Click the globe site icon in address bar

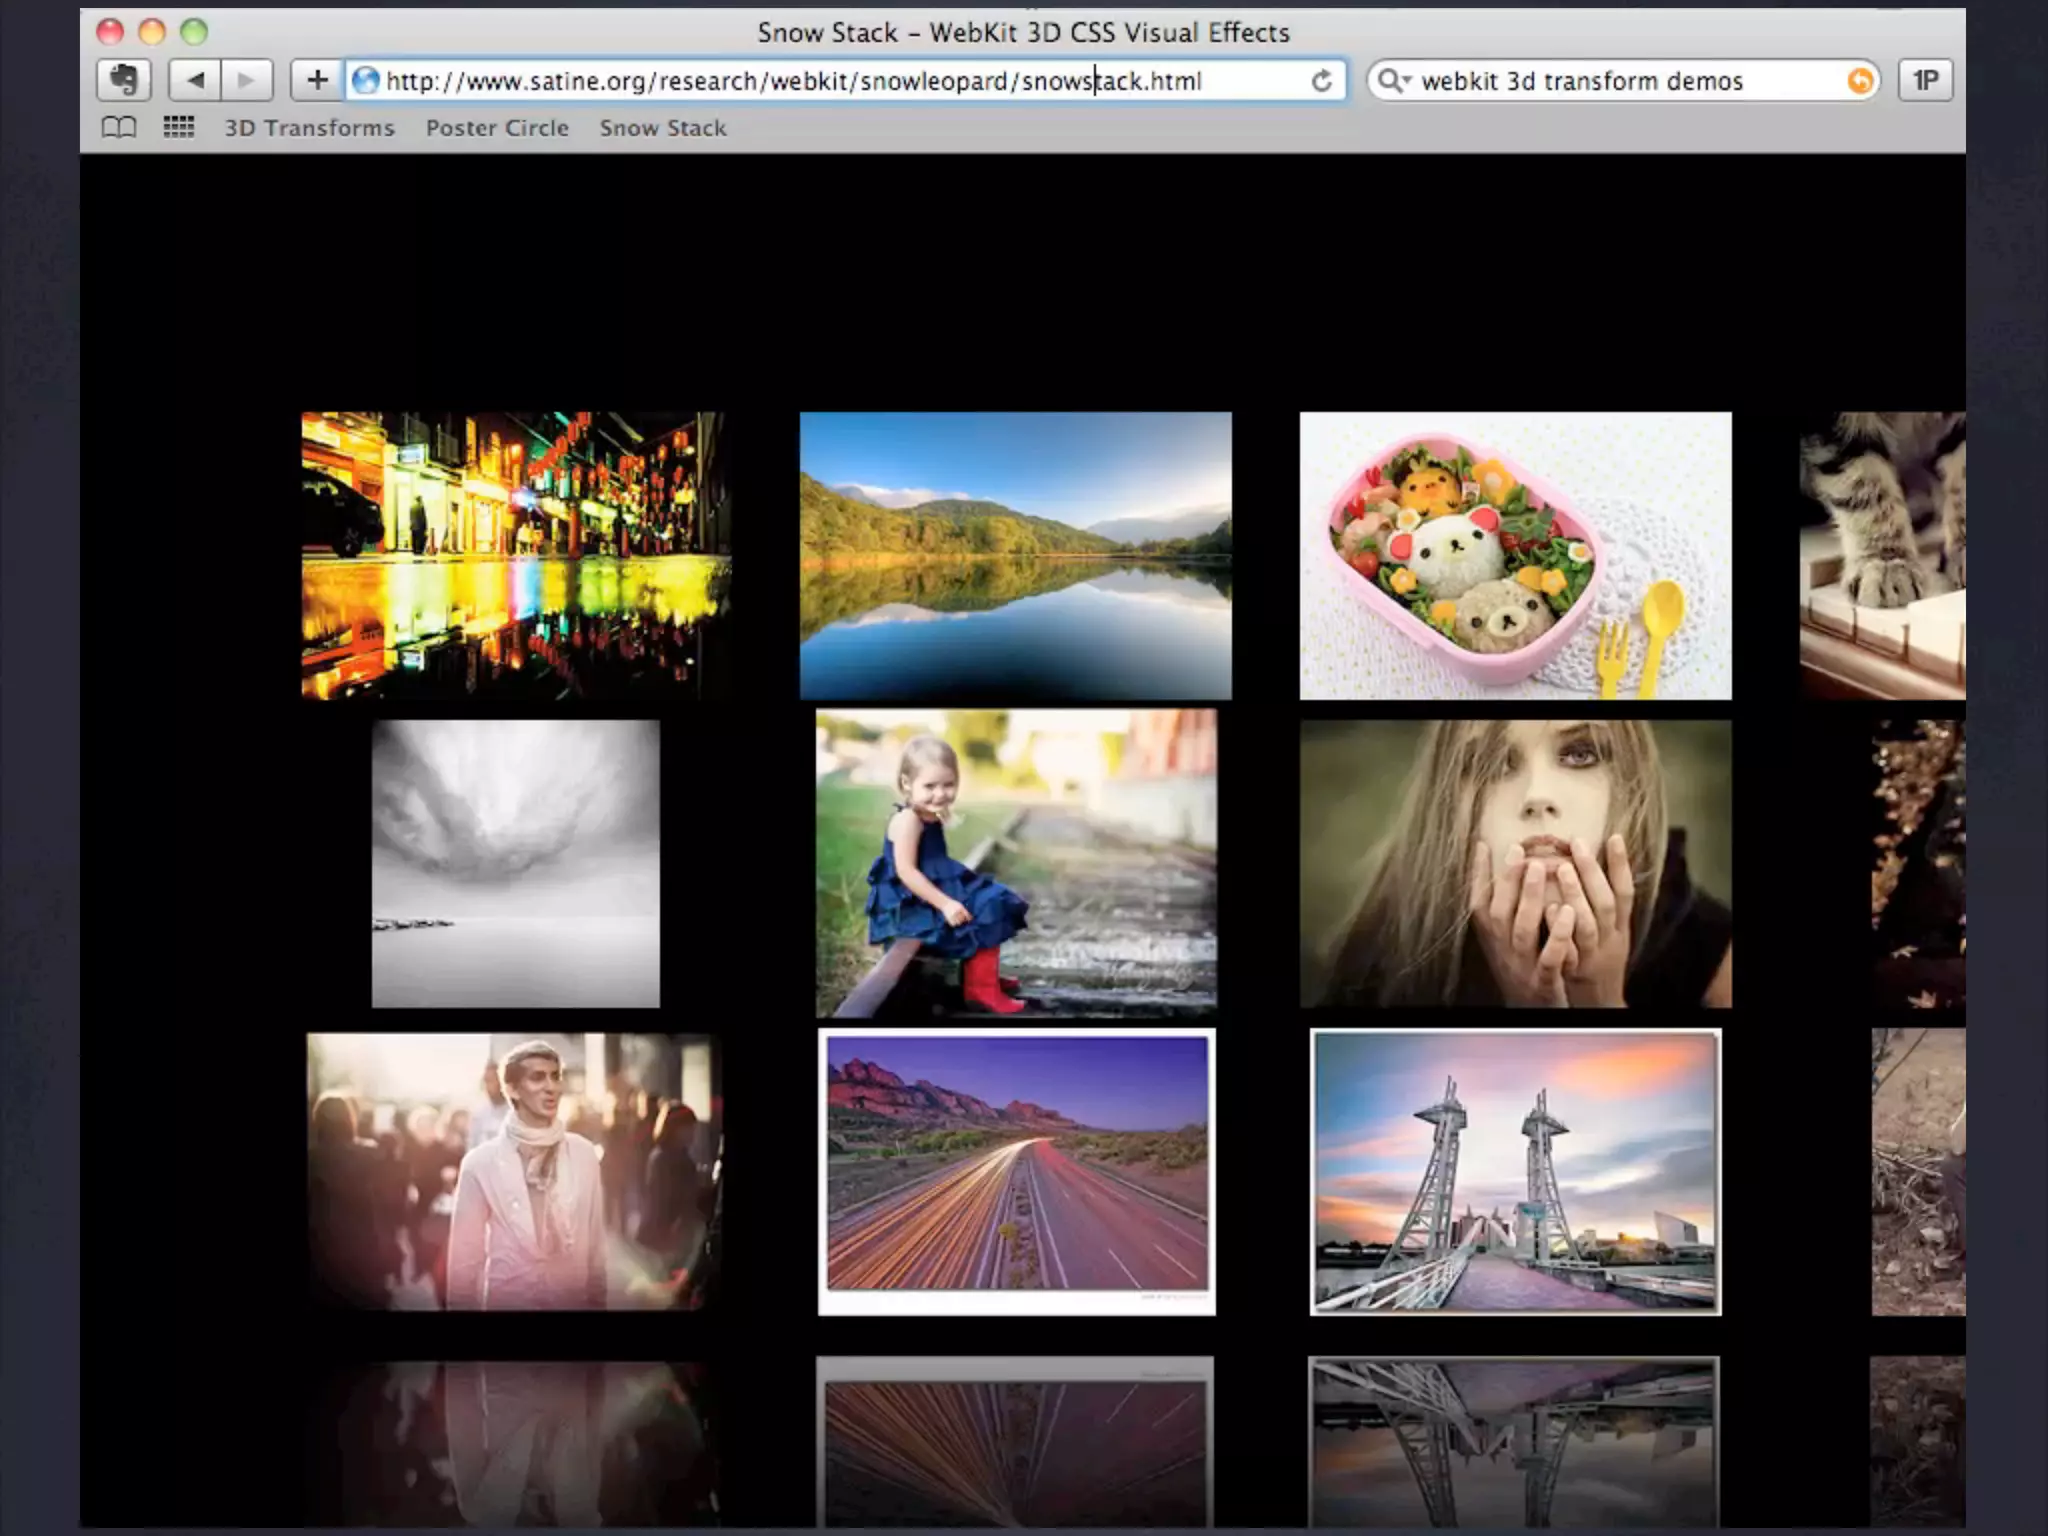point(366,81)
